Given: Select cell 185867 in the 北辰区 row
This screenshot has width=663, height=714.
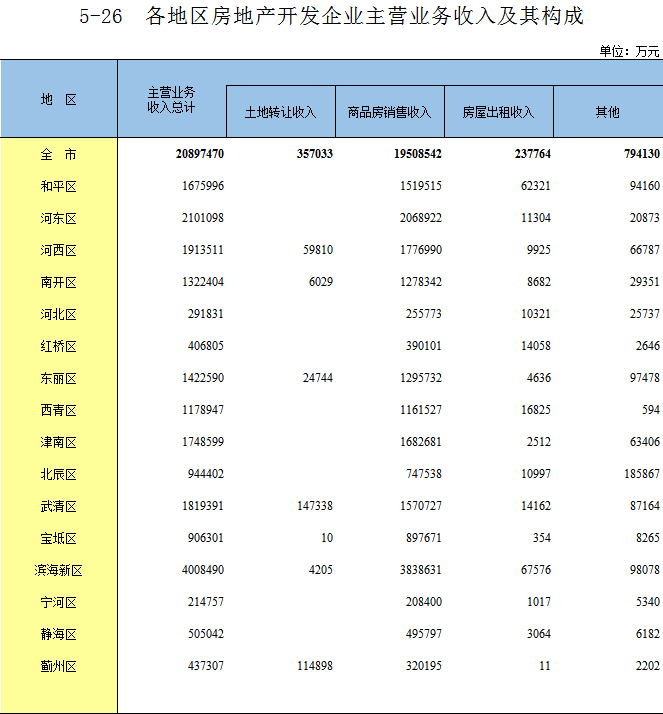Looking at the screenshot, I should (x=642, y=474).
